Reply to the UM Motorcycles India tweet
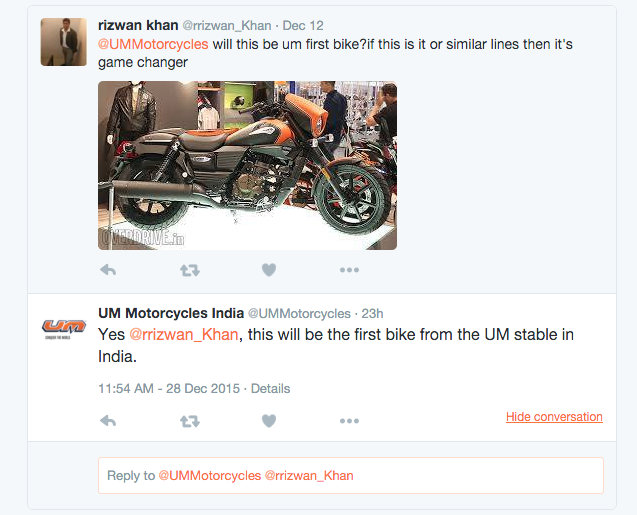 click(108, 421)
